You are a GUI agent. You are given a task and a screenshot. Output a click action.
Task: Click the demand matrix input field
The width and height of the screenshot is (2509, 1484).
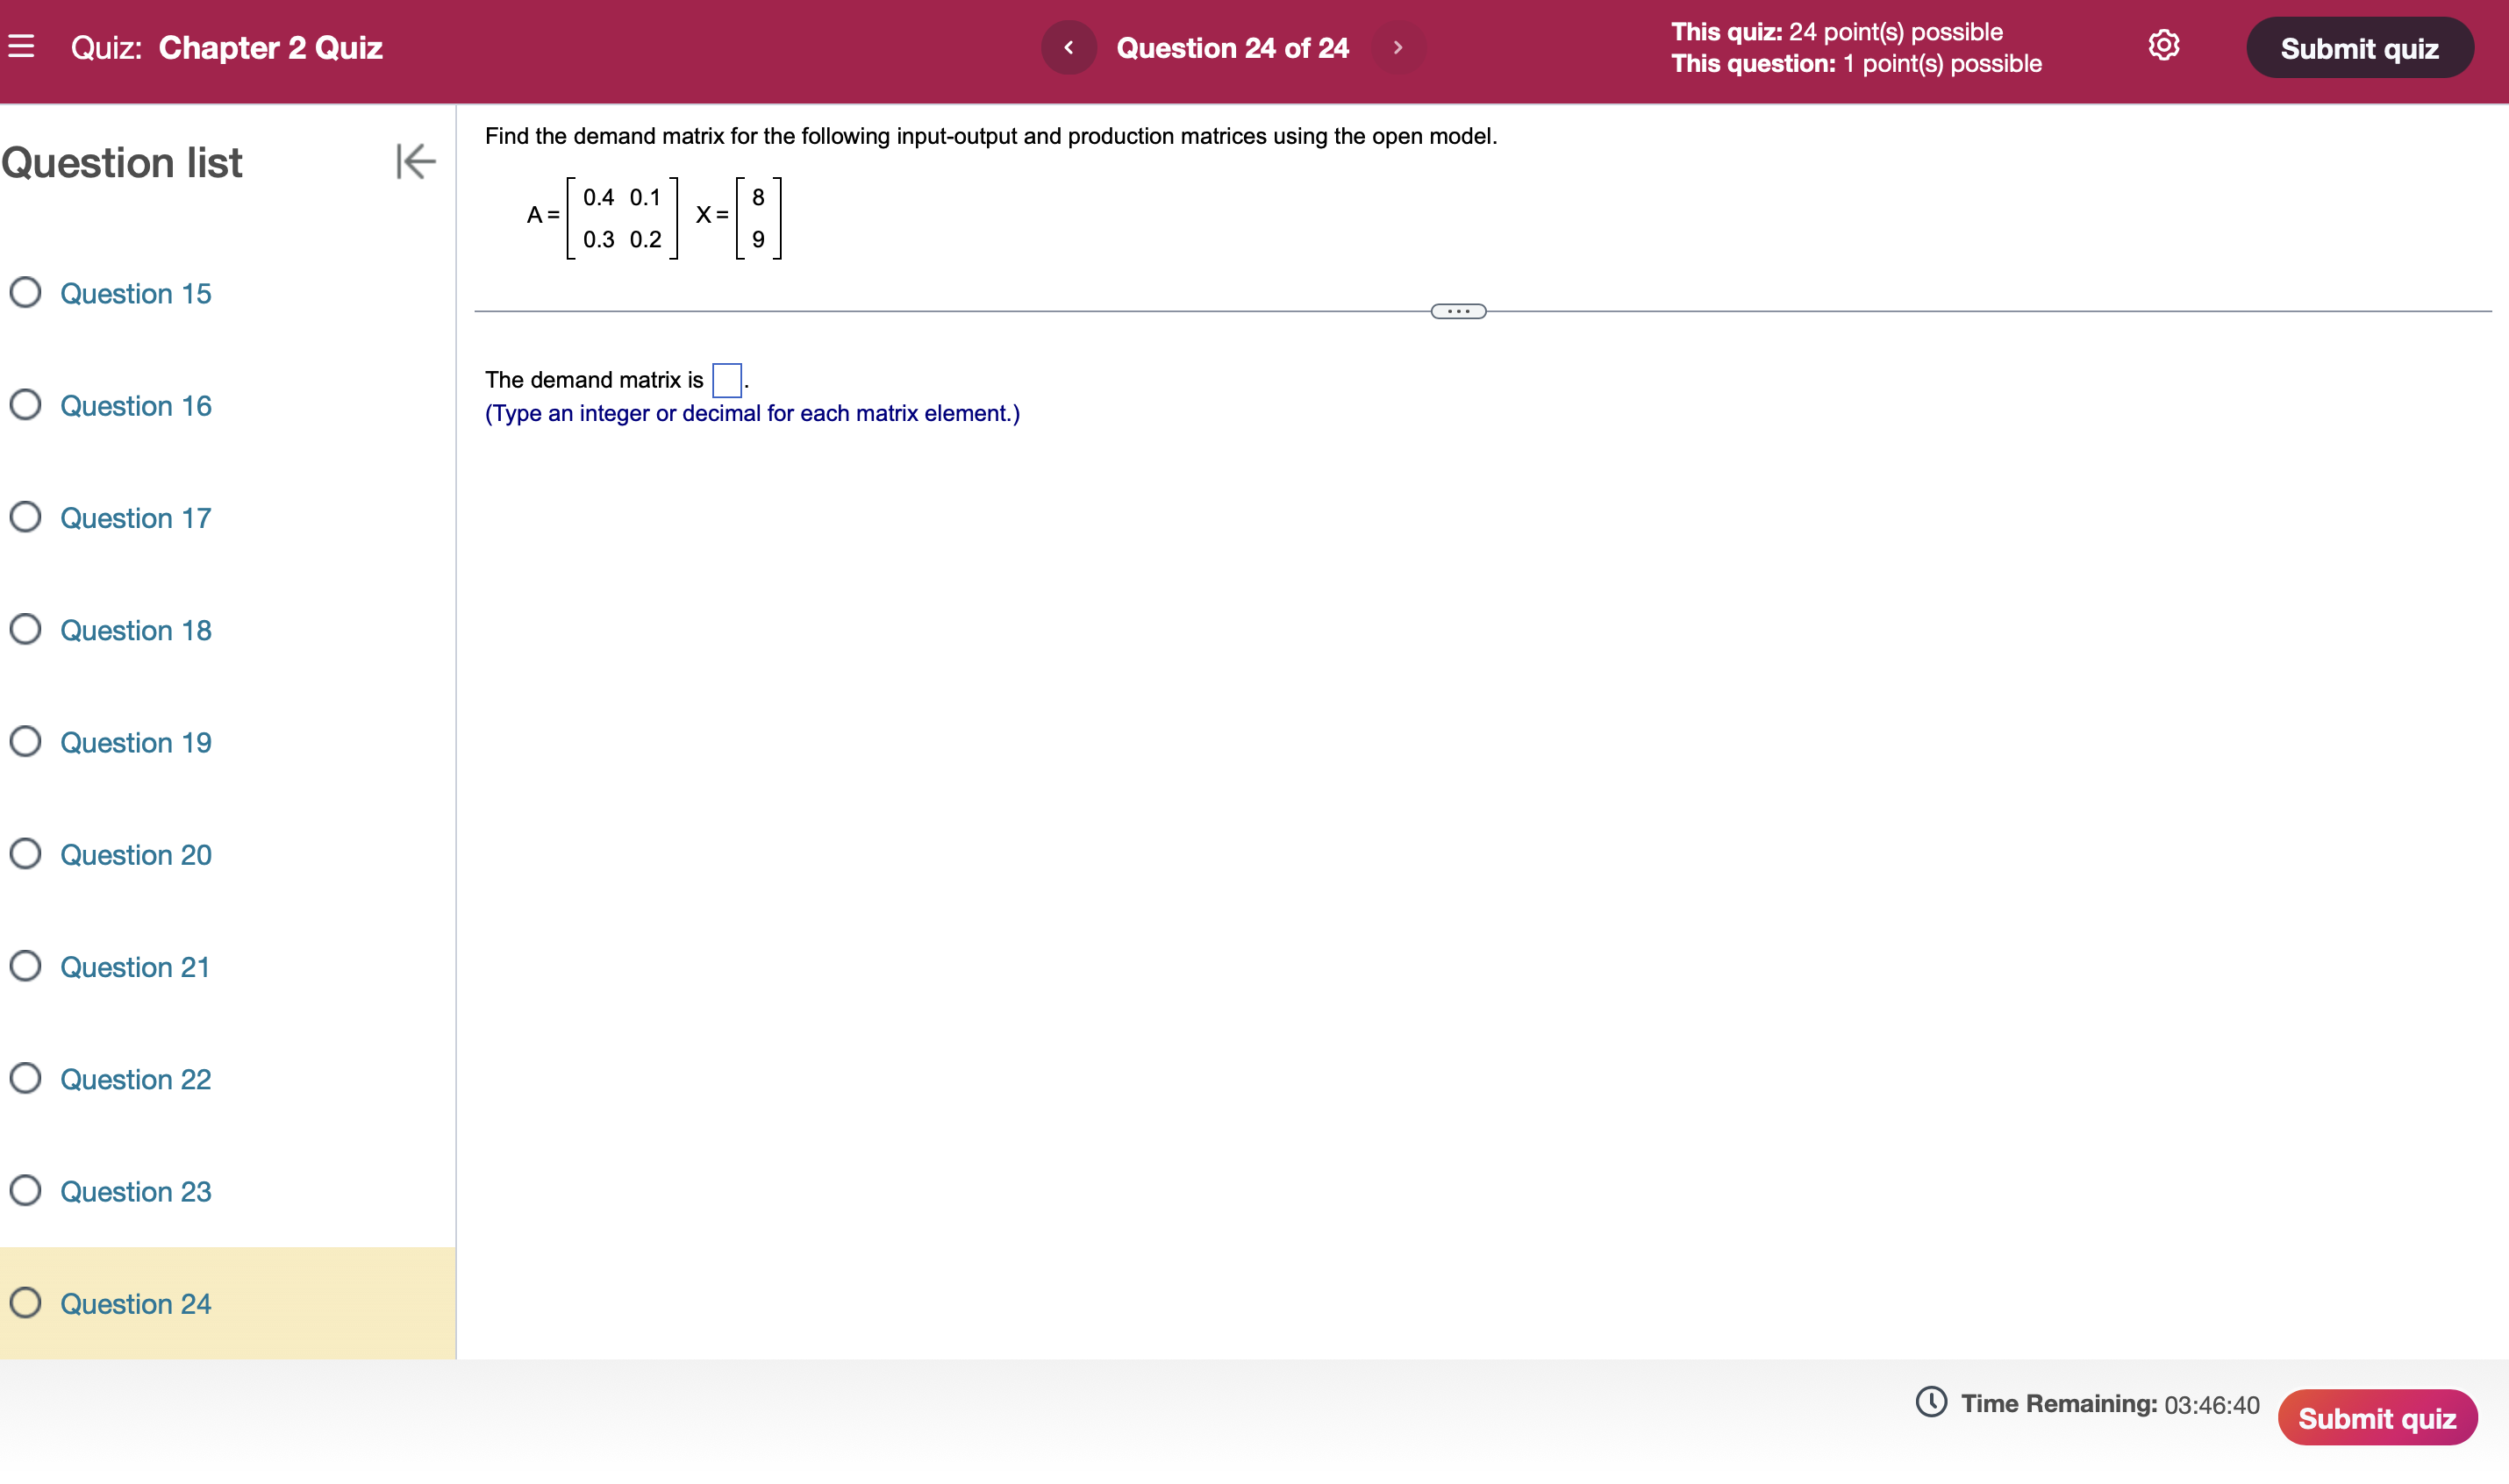click(726, 376)
